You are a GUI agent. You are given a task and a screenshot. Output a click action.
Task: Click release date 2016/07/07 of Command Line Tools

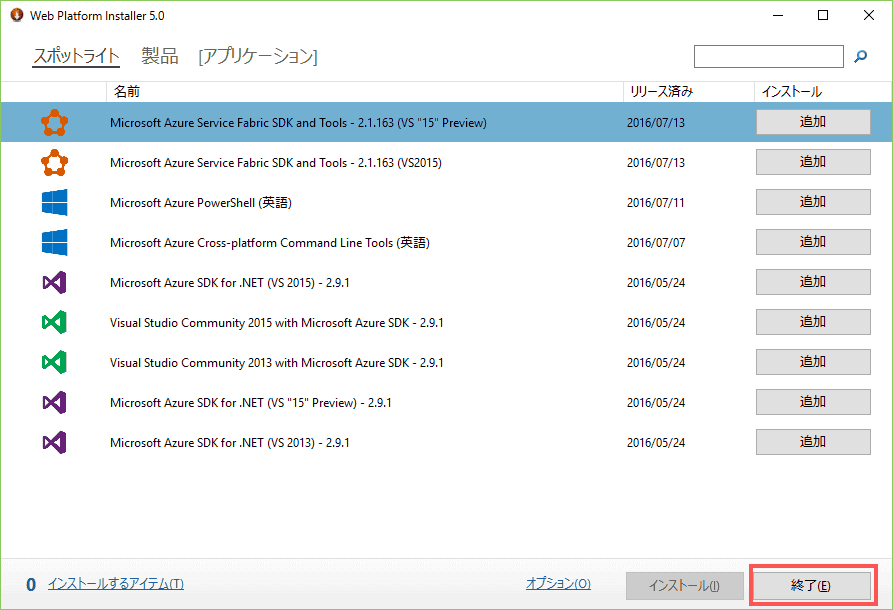[x=656, y=243]
